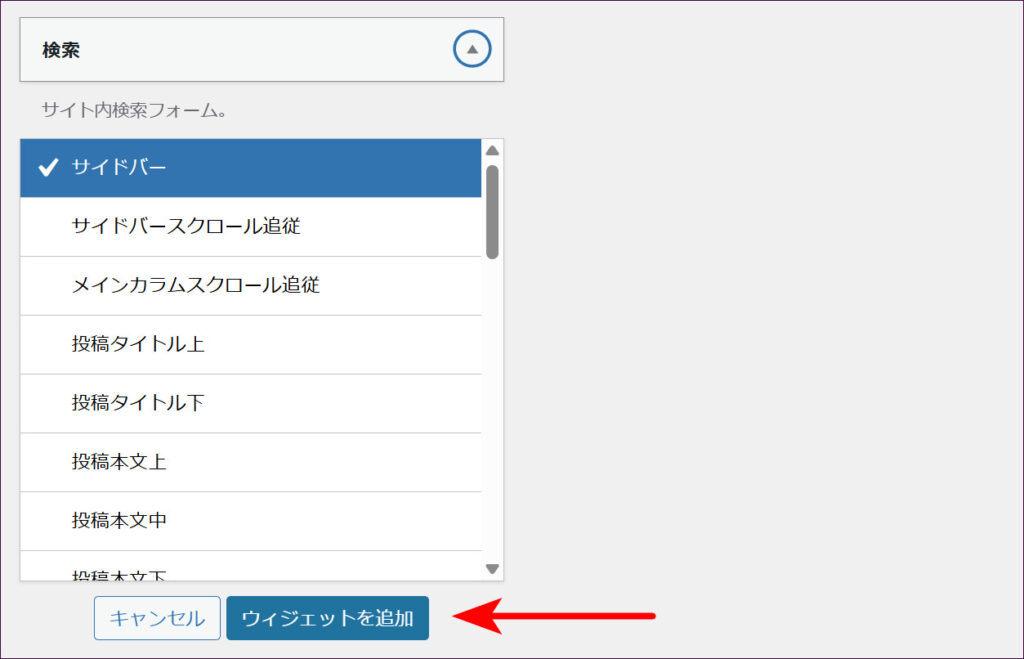Choose the 投稿本文上 list entry

119,462
